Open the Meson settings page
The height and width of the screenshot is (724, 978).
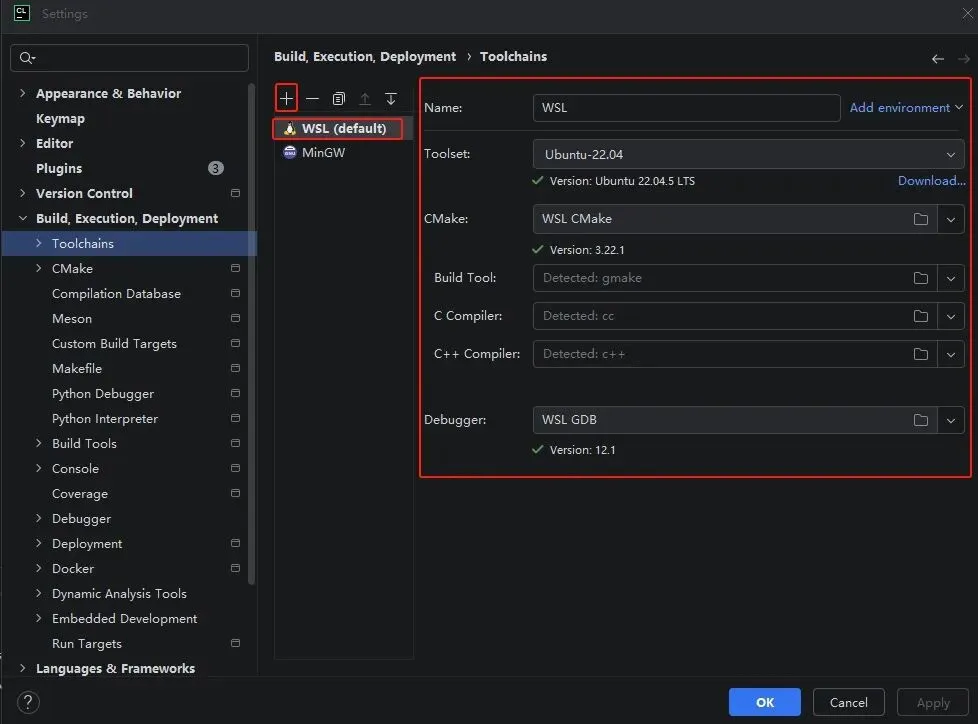[72, 319]
